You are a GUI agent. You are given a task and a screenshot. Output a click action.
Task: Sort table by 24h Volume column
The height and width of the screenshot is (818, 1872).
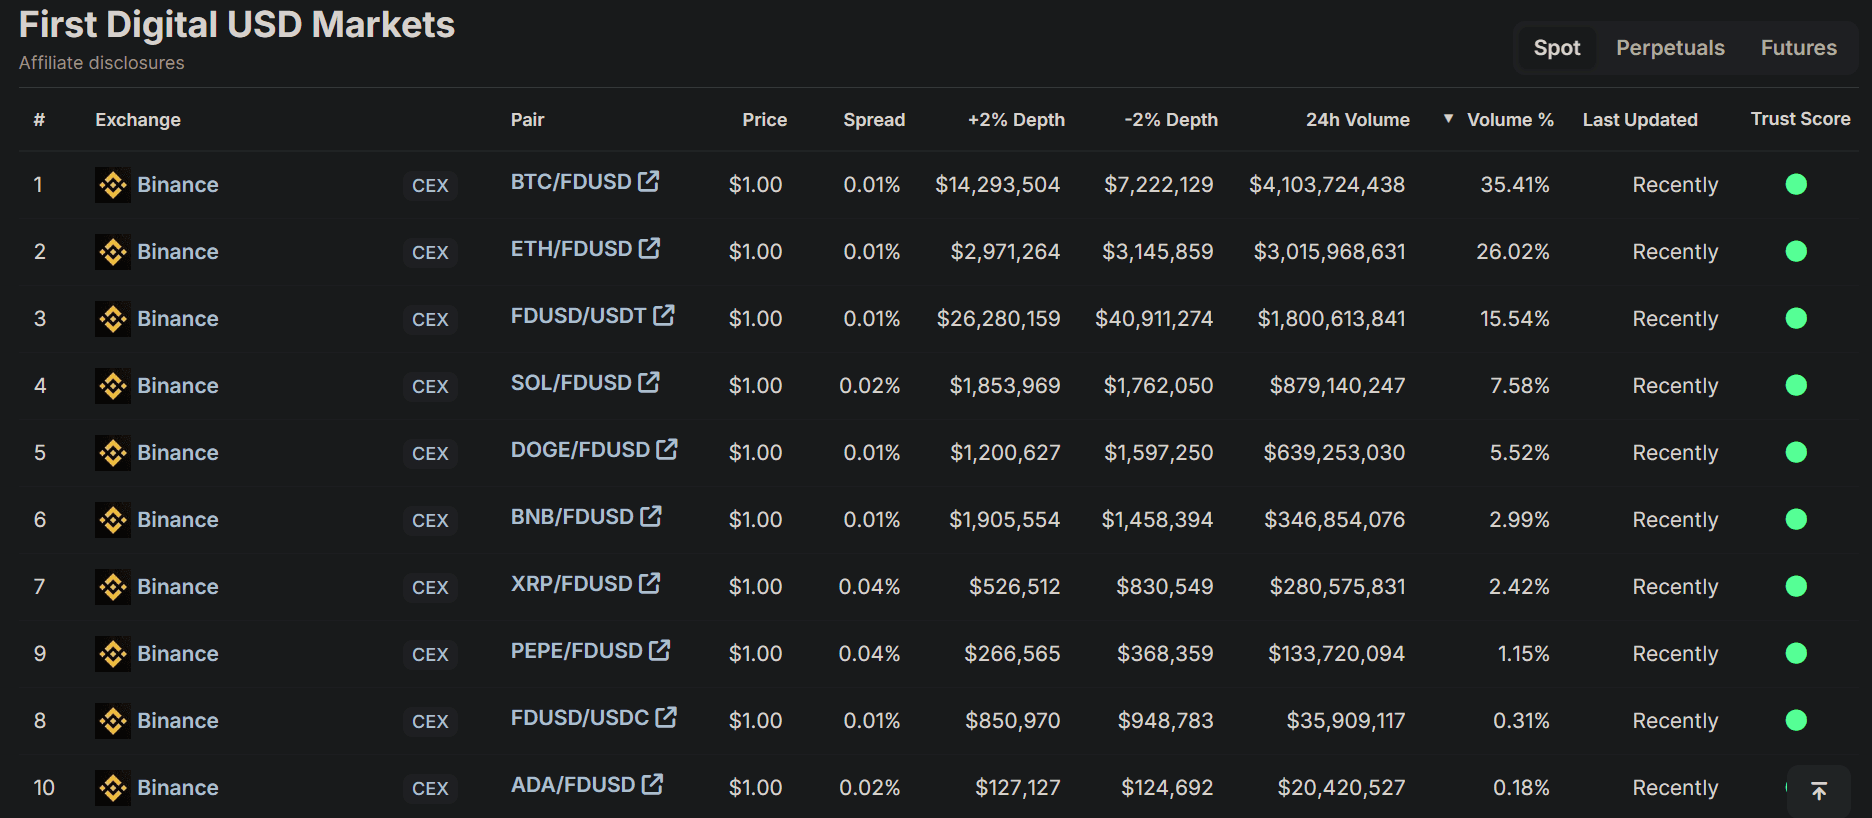tap(1357, 120)
